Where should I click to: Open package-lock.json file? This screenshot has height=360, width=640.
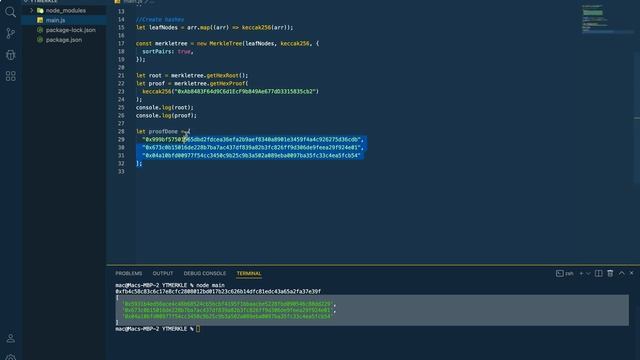[x=71, y=30]
